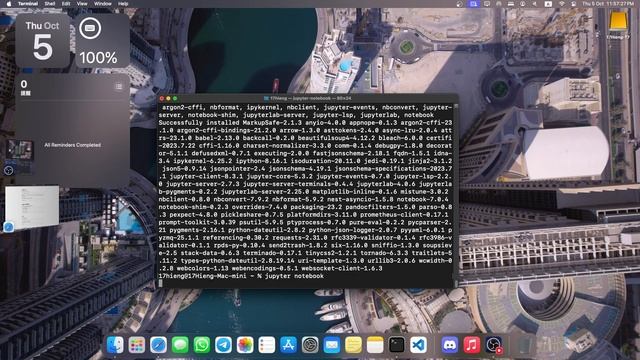Open WhatsApp from the Dock

tap(202, 345)
